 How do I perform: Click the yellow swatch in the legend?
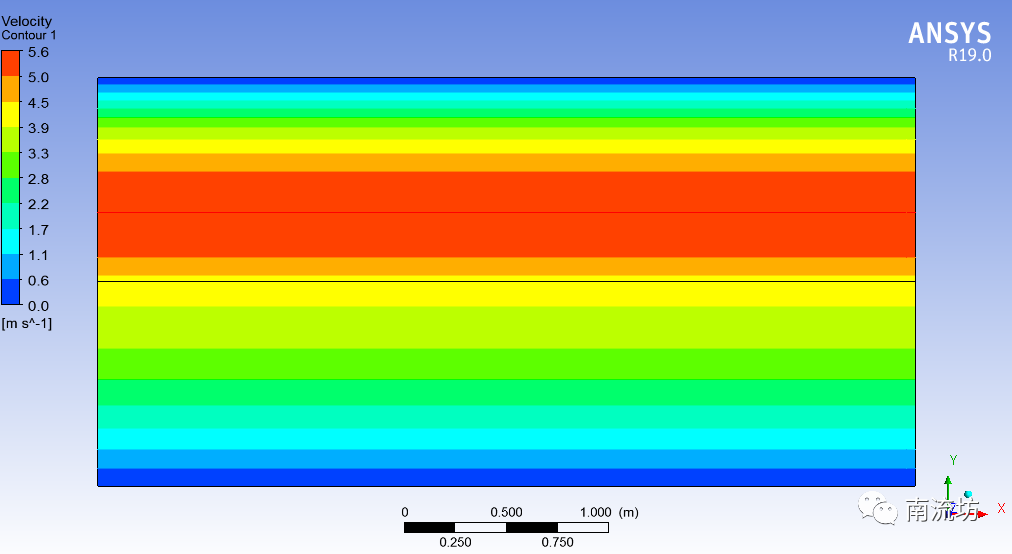[x=10, y=115]
